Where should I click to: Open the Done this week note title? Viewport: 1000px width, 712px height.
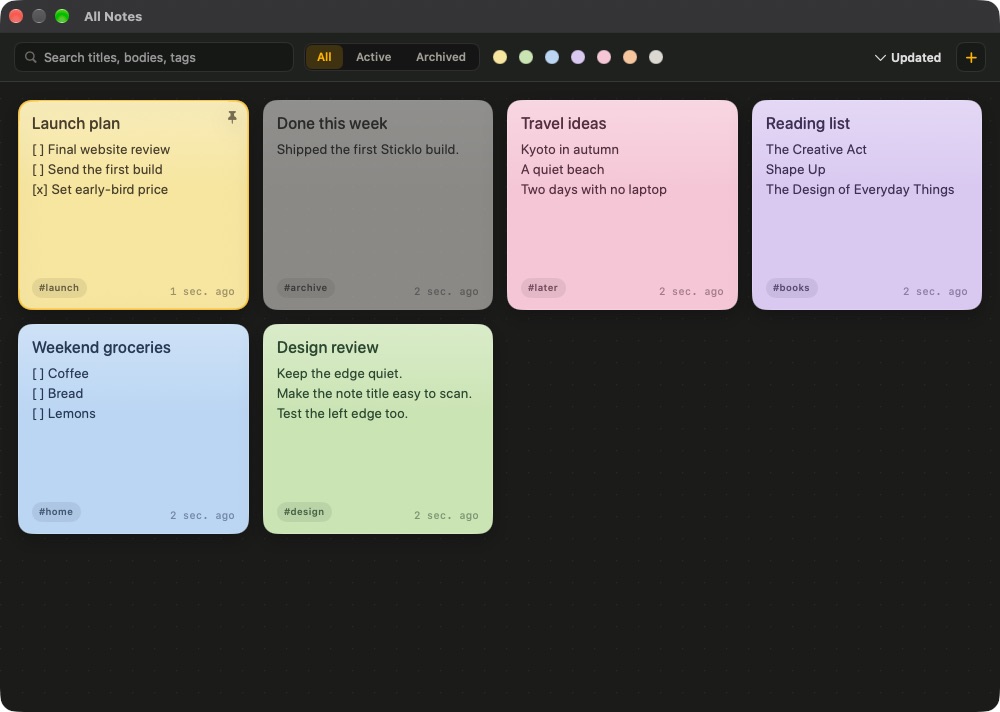[x=332, y=123]
